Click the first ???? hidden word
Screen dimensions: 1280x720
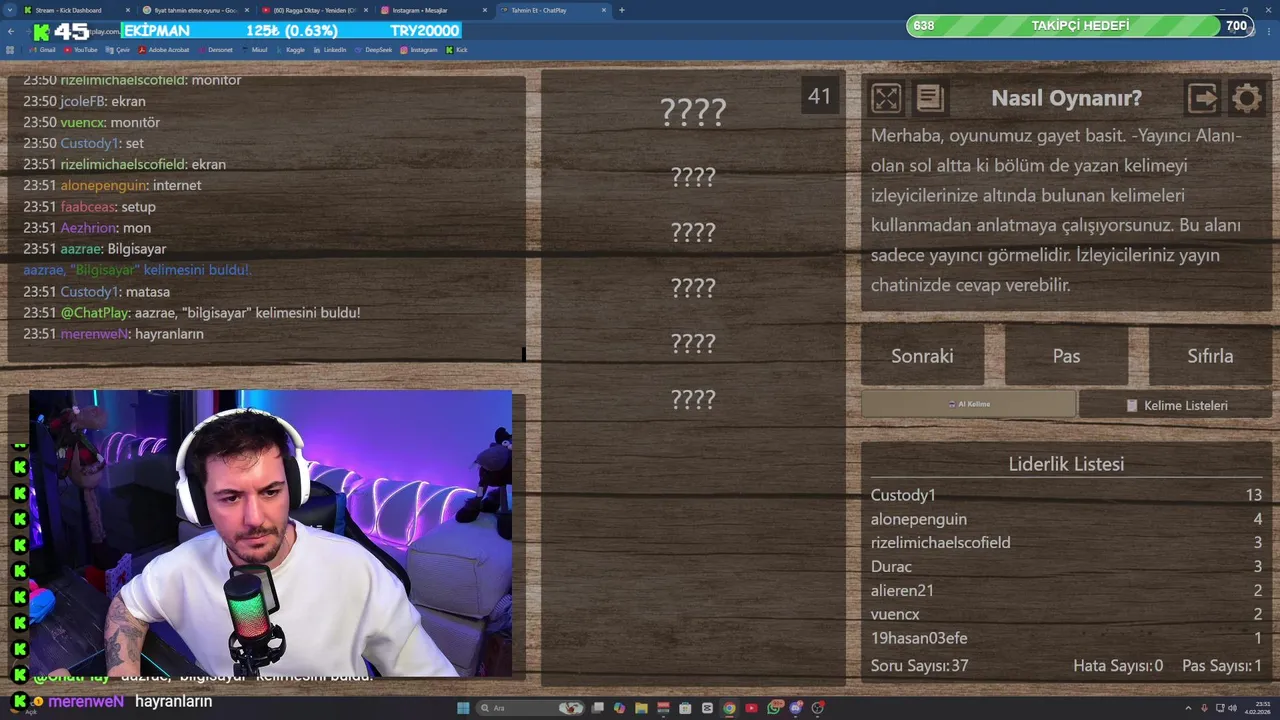coord(693,111)
